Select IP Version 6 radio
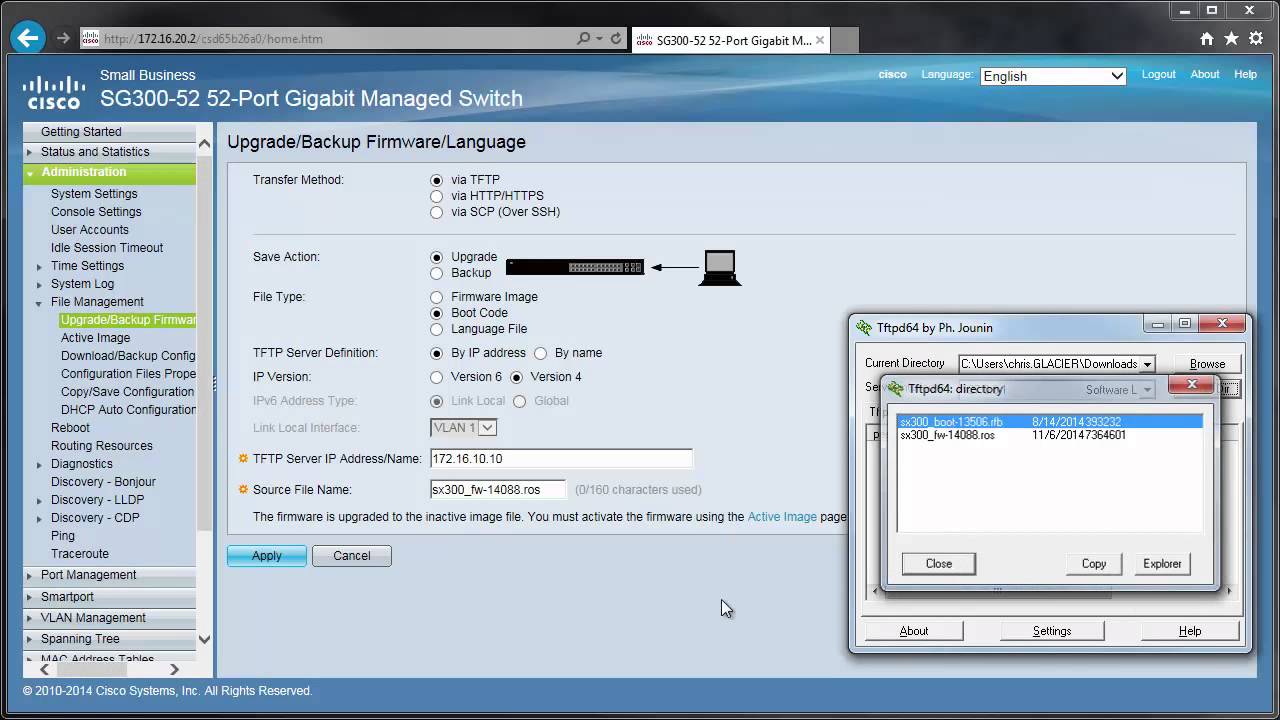 click(436, 378)
